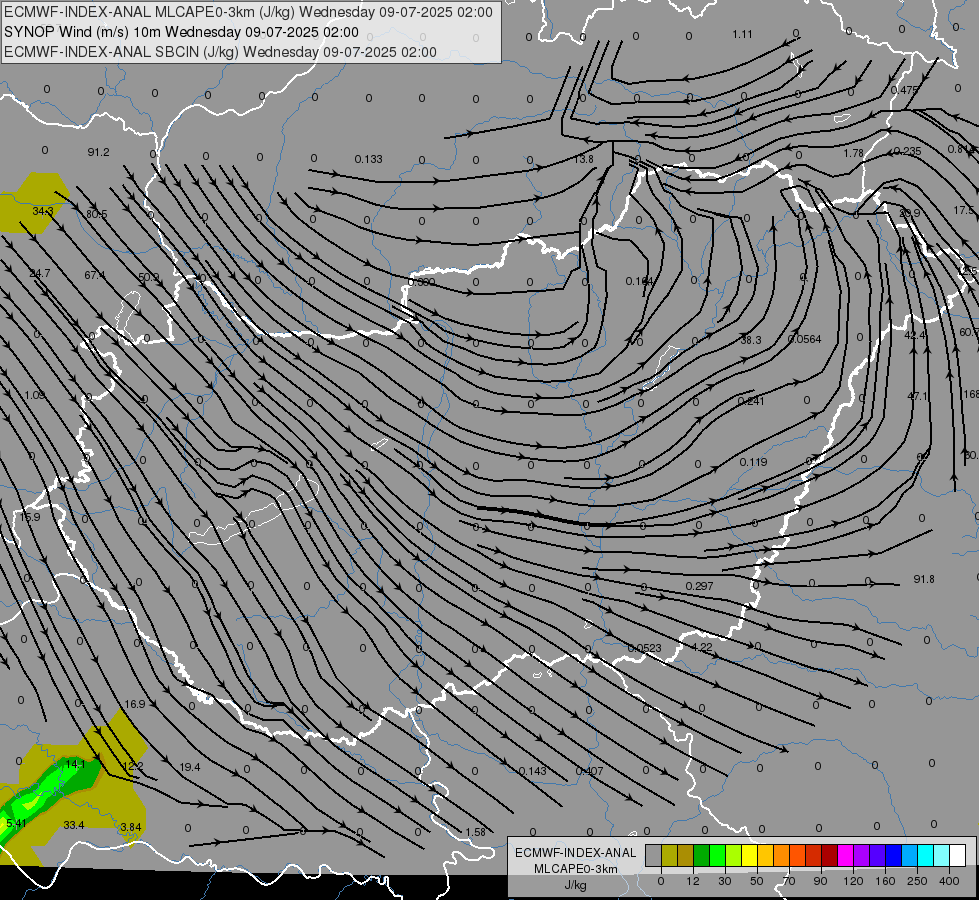Click the ECMWF-INDEX-ANAL MLCAPE0-3km title line
Image resolution: width=979 pixels, height=900 pixels.
(x=248, y=12)
